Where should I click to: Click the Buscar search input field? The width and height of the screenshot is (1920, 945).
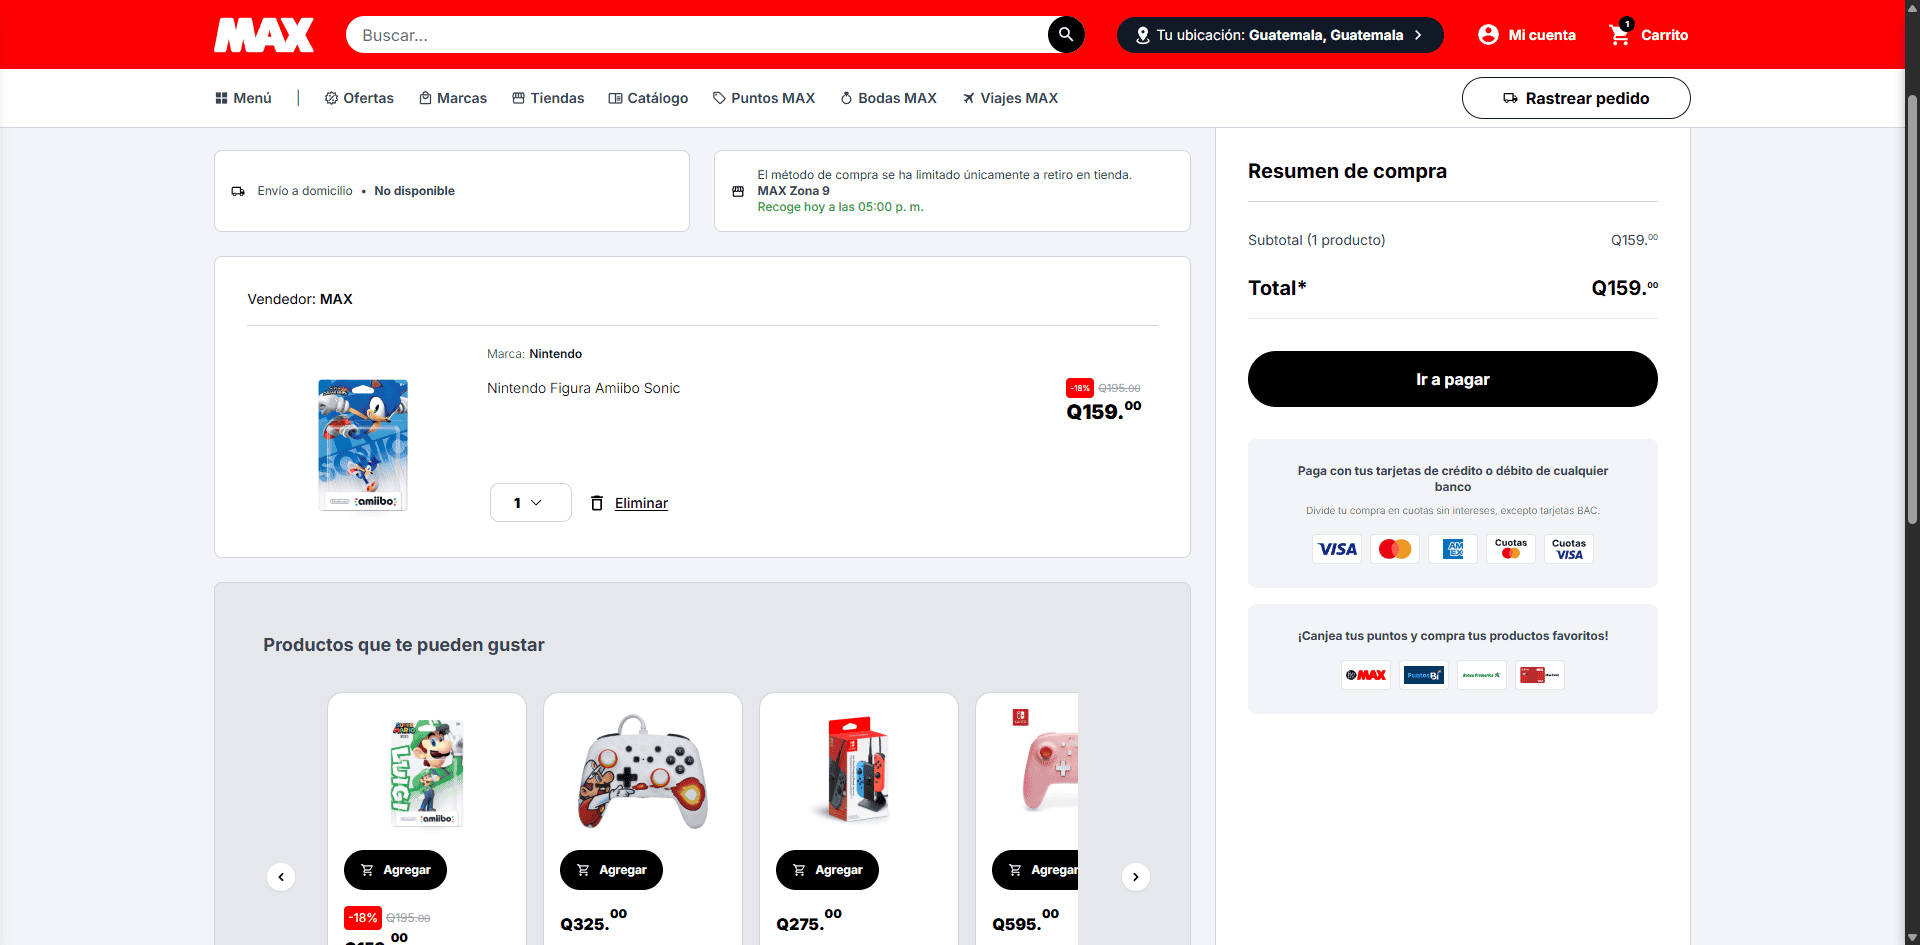click(695, 35)
